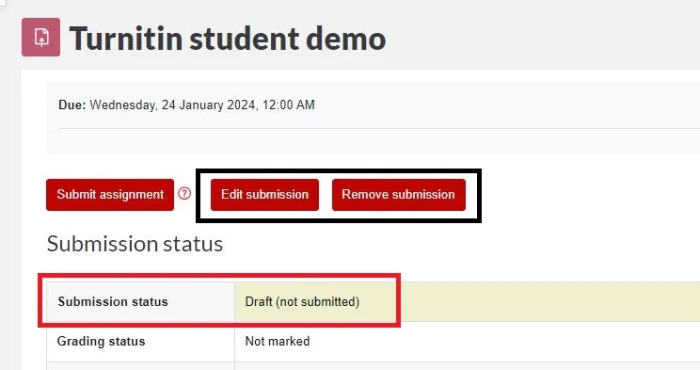Click the word Turnitin in the heading
The width and height of the screenshot is (700, 370).
pyautogui.click(x=126, y=38)
